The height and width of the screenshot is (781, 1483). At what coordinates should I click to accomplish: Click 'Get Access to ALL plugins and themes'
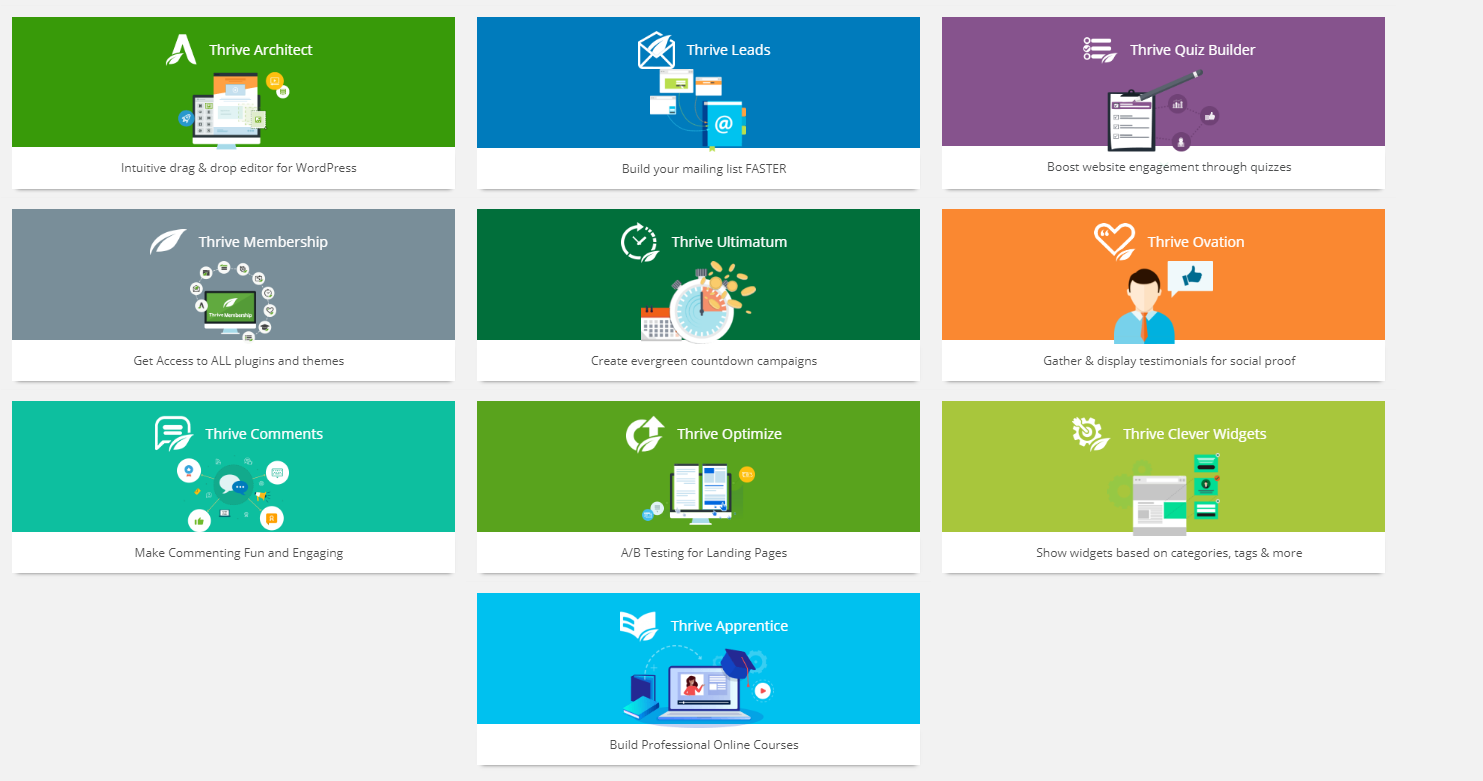tap(238, 361)
